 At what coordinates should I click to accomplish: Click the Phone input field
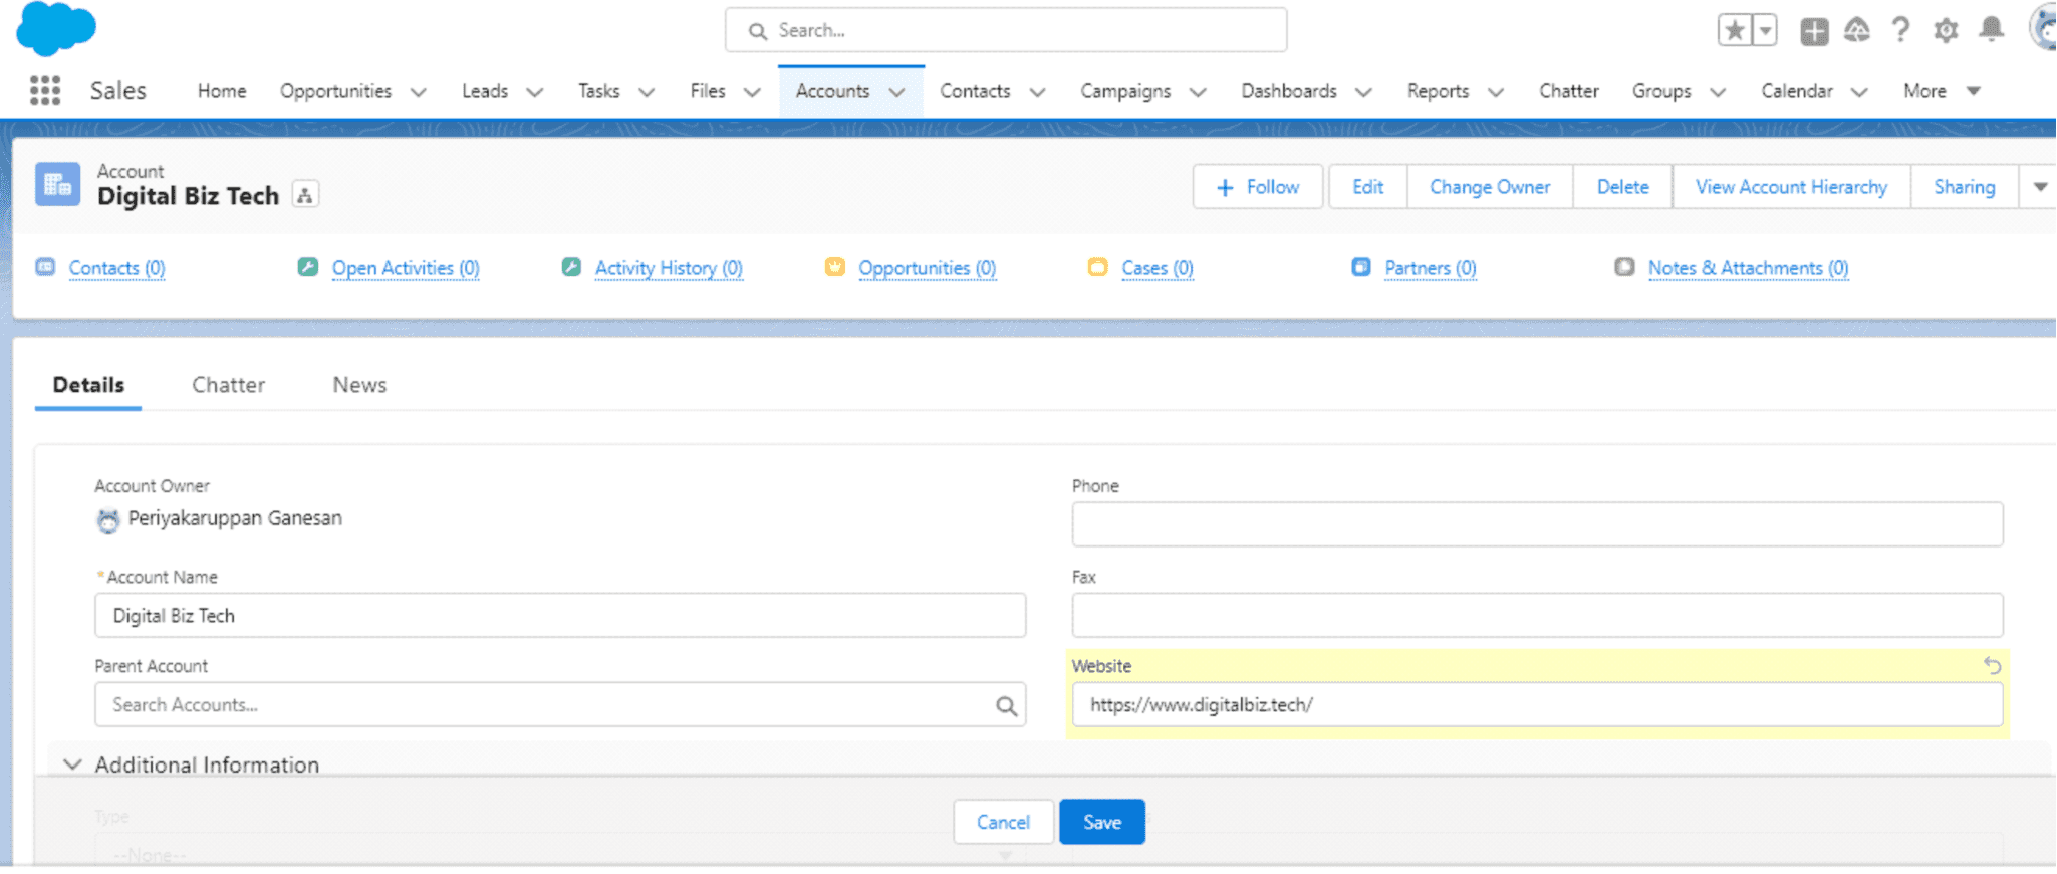point(1537,524)
